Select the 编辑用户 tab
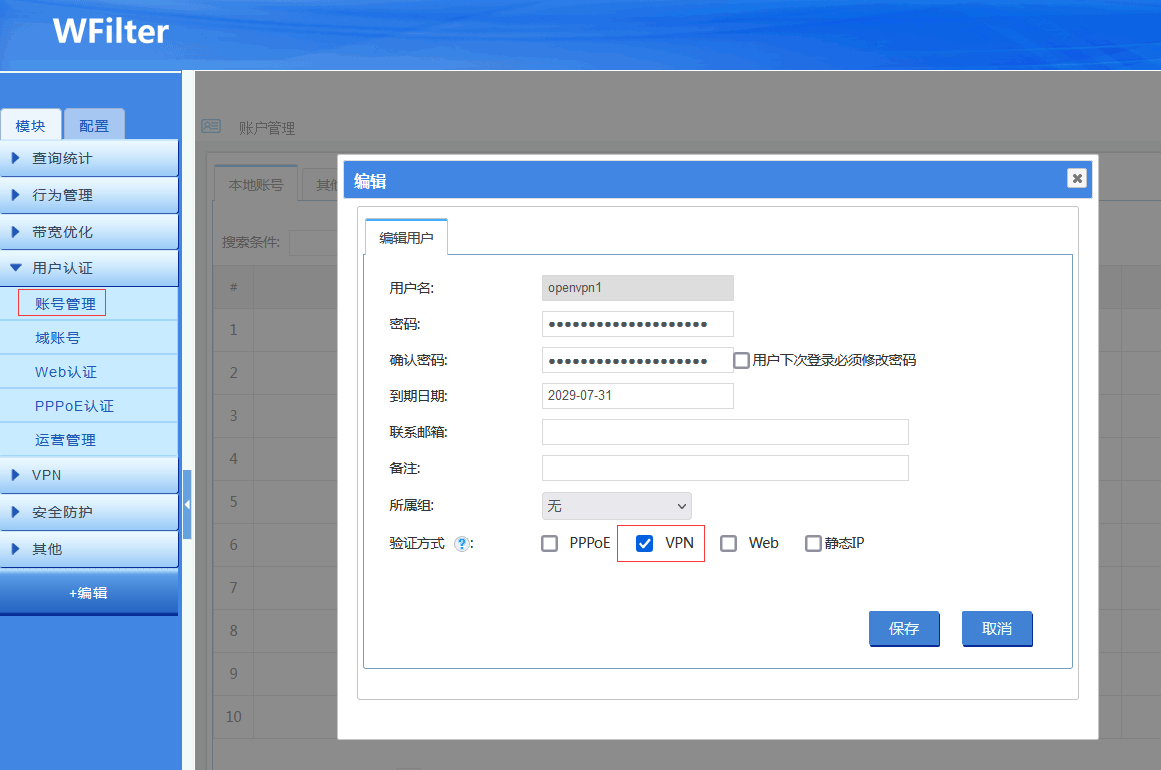This screenshot has width=1161, height=770. (x=406, y=238)
